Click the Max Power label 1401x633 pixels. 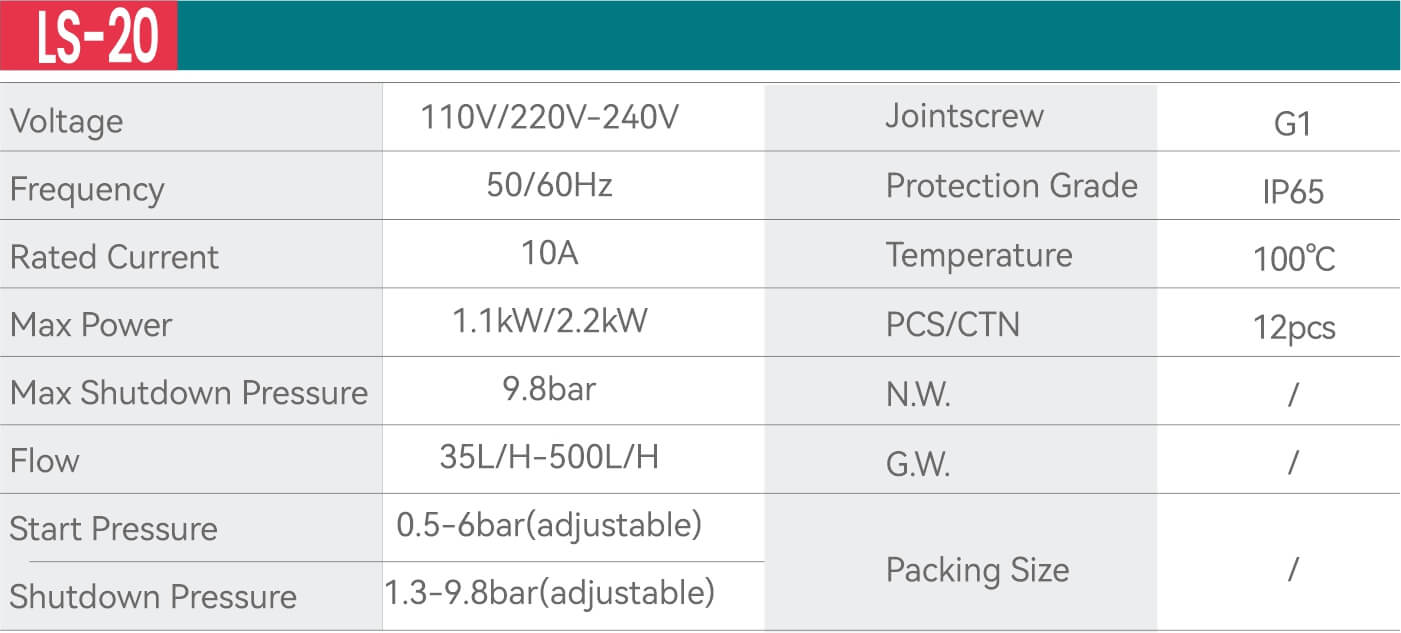[x=91, y=325]
